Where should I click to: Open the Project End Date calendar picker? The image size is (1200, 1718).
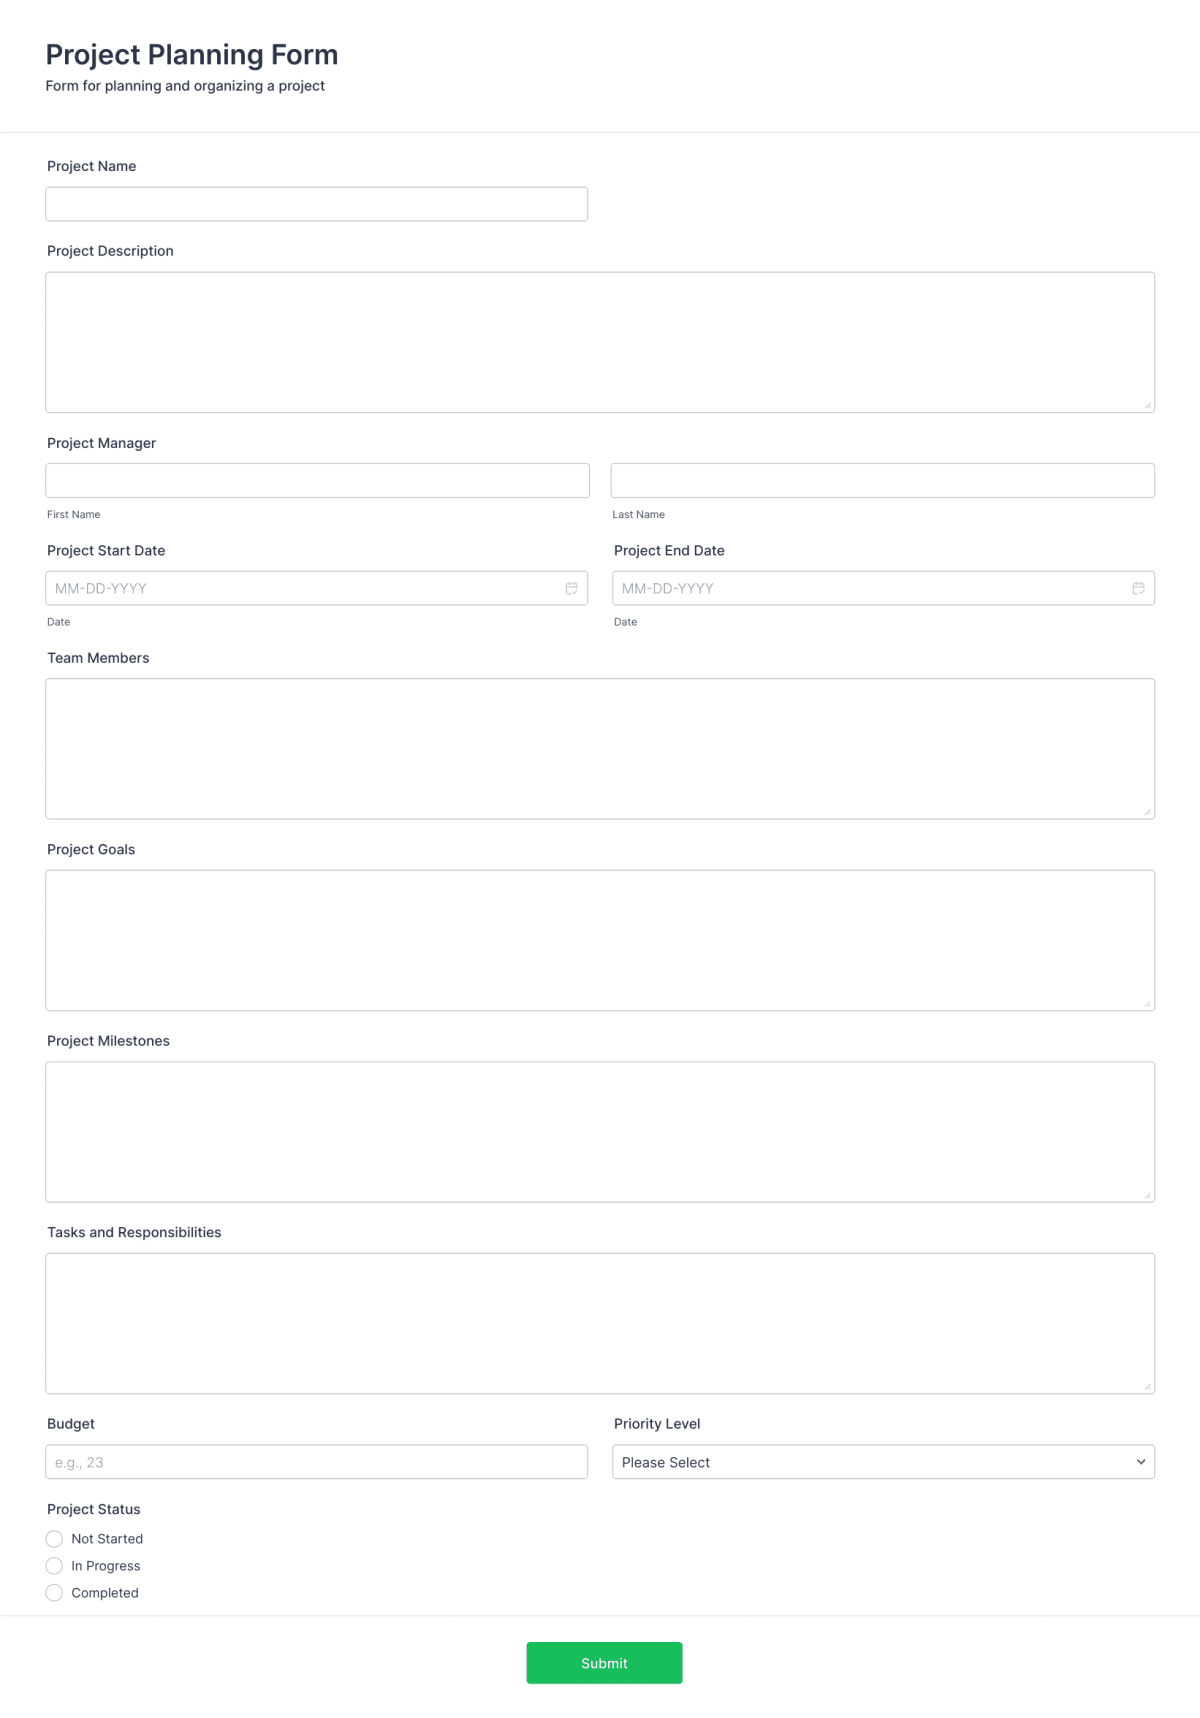[x=1137, y=588]
